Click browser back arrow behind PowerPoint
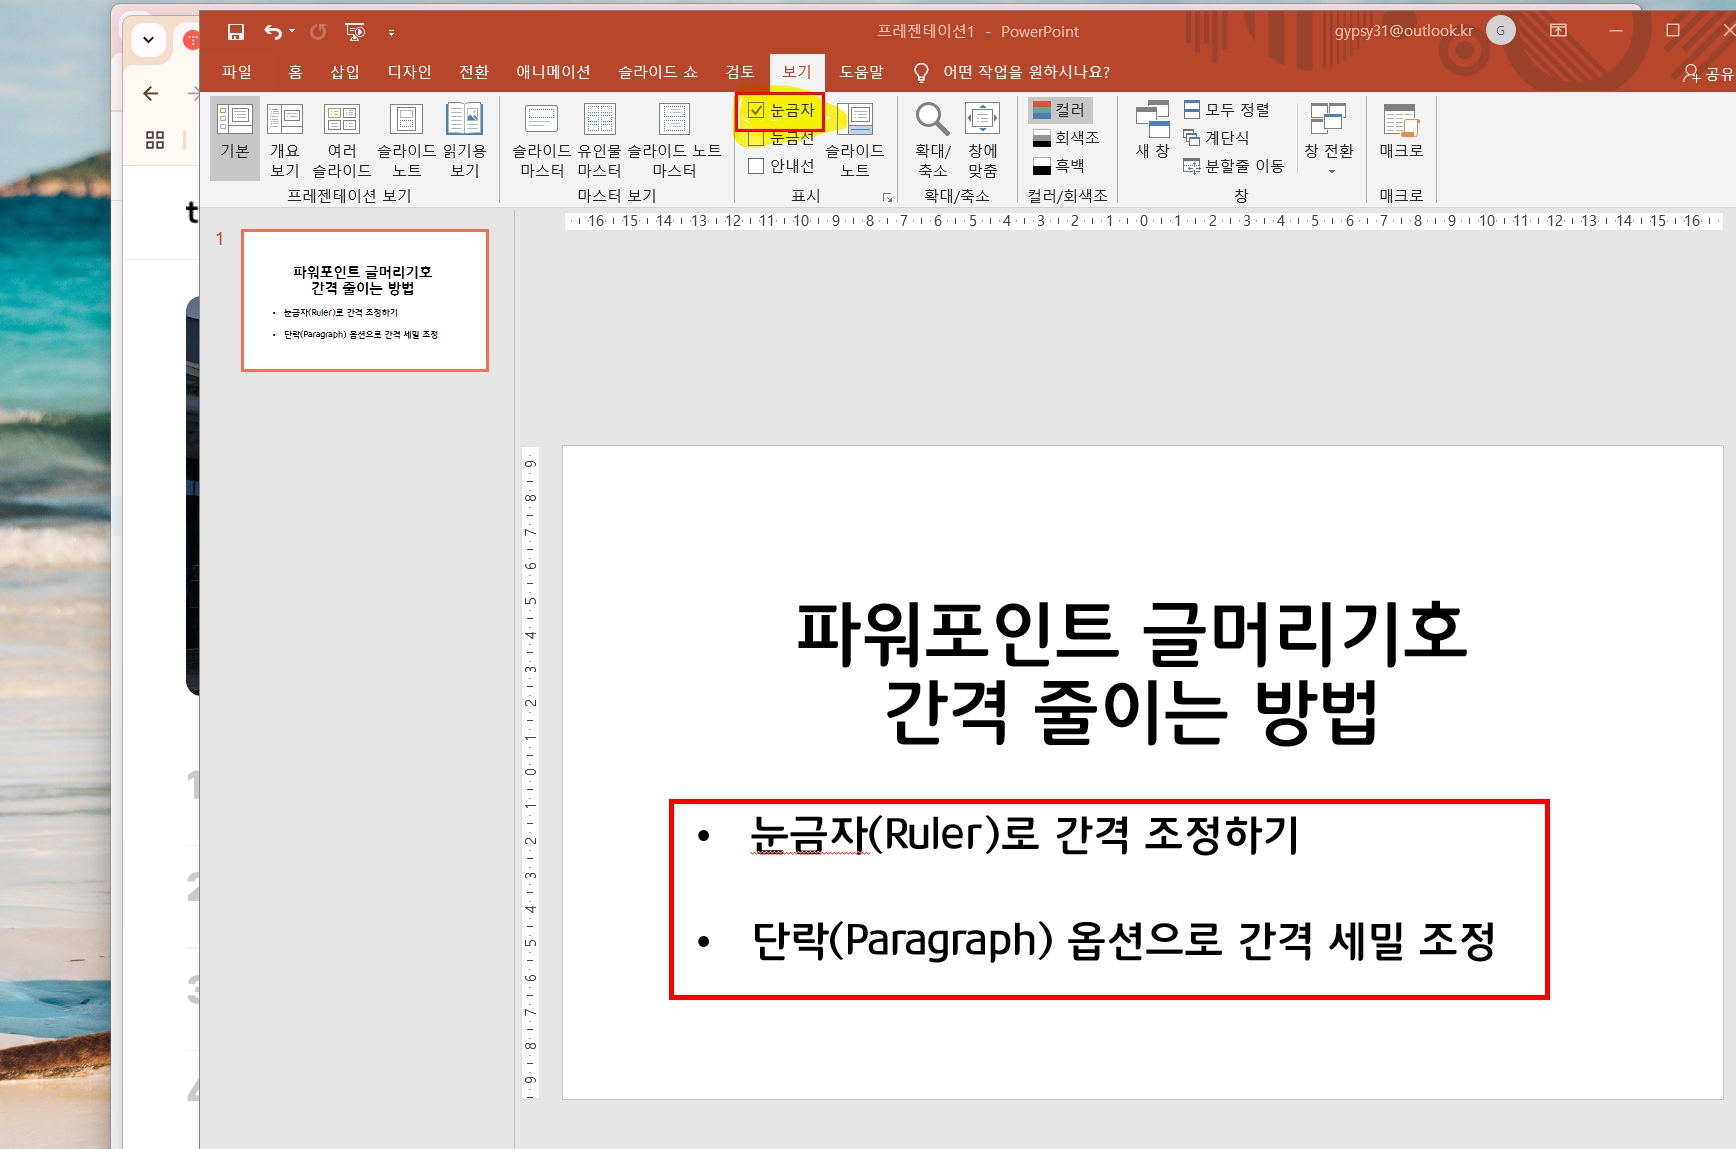Viewport: 1736px width, 1149px height. (151, 94)
